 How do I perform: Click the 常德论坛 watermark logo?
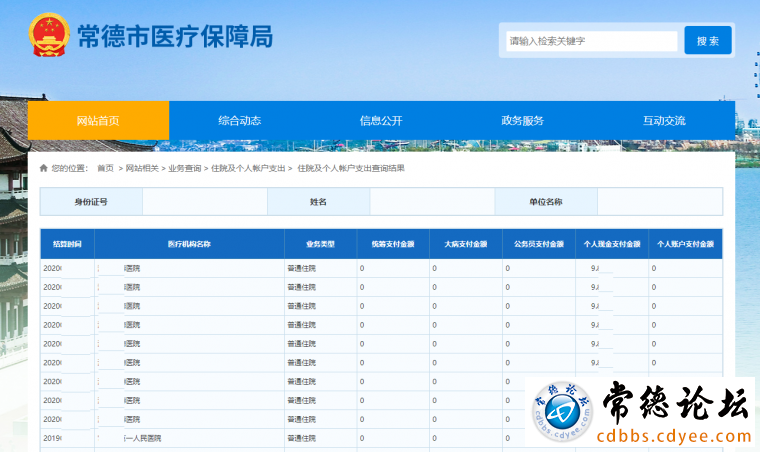click(x=641, y=414)
